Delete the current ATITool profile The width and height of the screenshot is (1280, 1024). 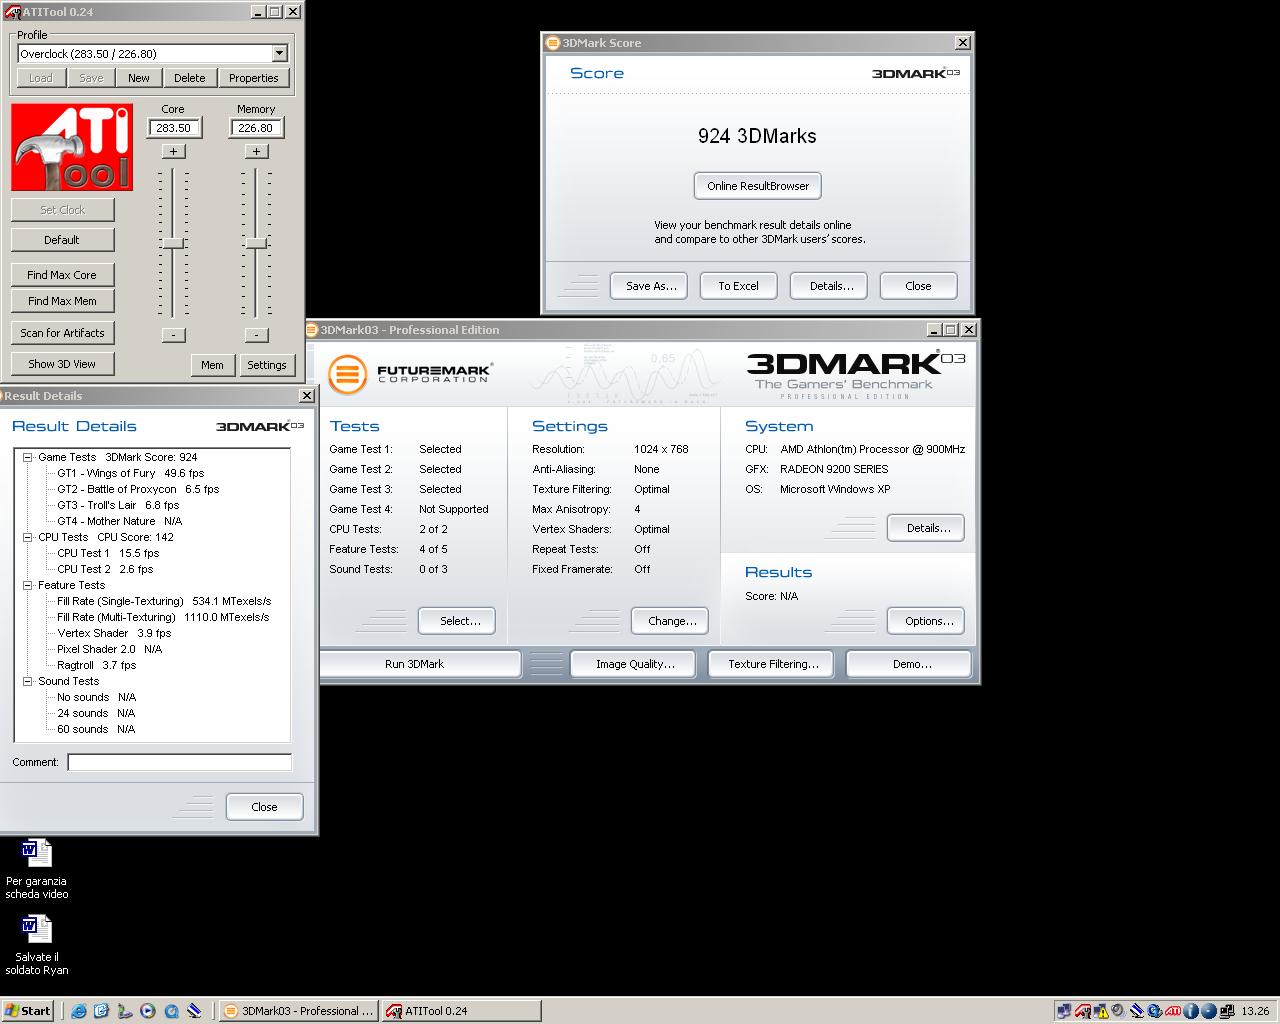tap(190, 78)
